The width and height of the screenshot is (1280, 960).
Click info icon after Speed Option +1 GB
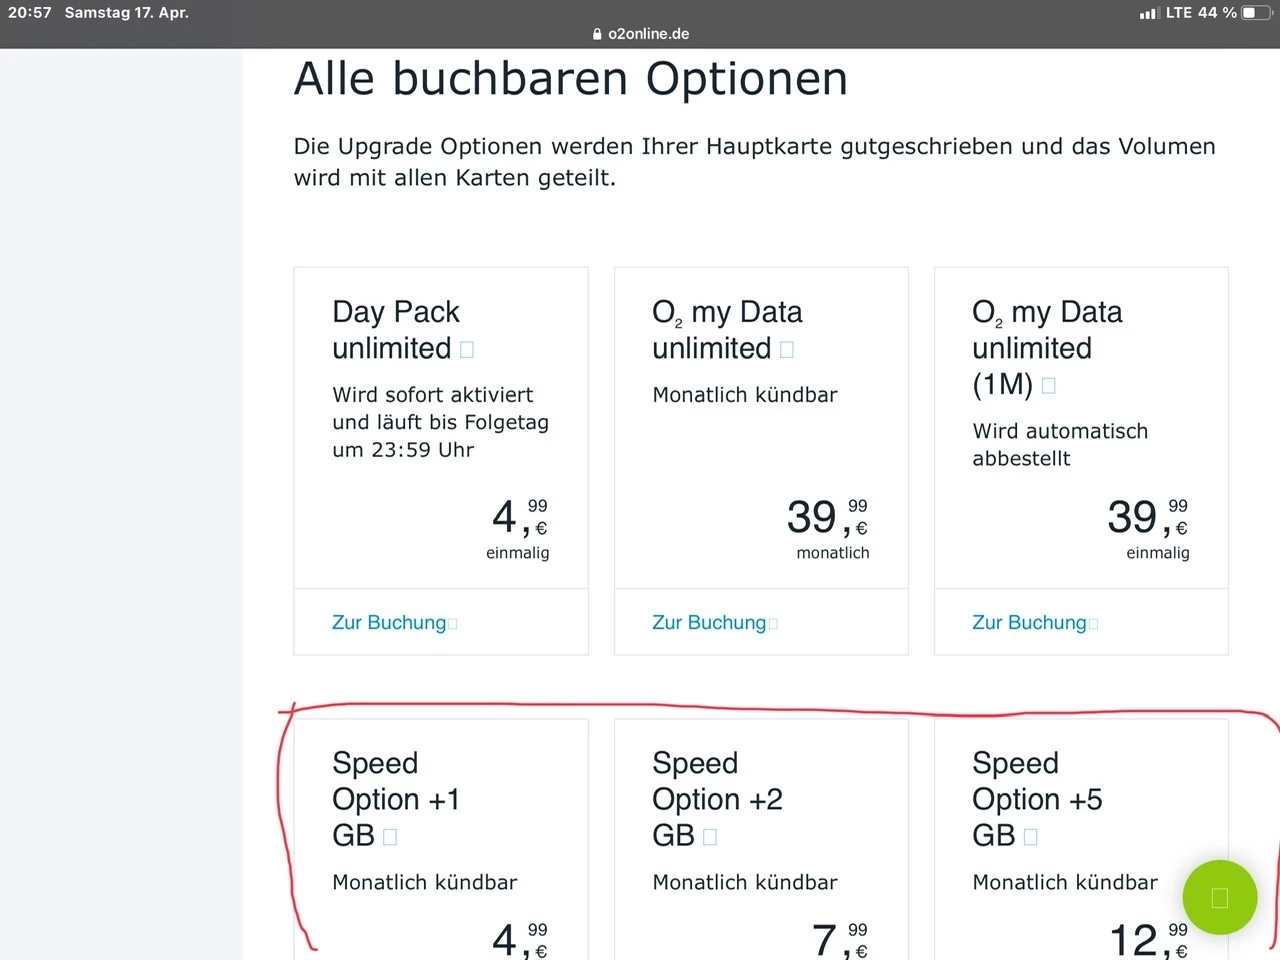click(390, 836)
